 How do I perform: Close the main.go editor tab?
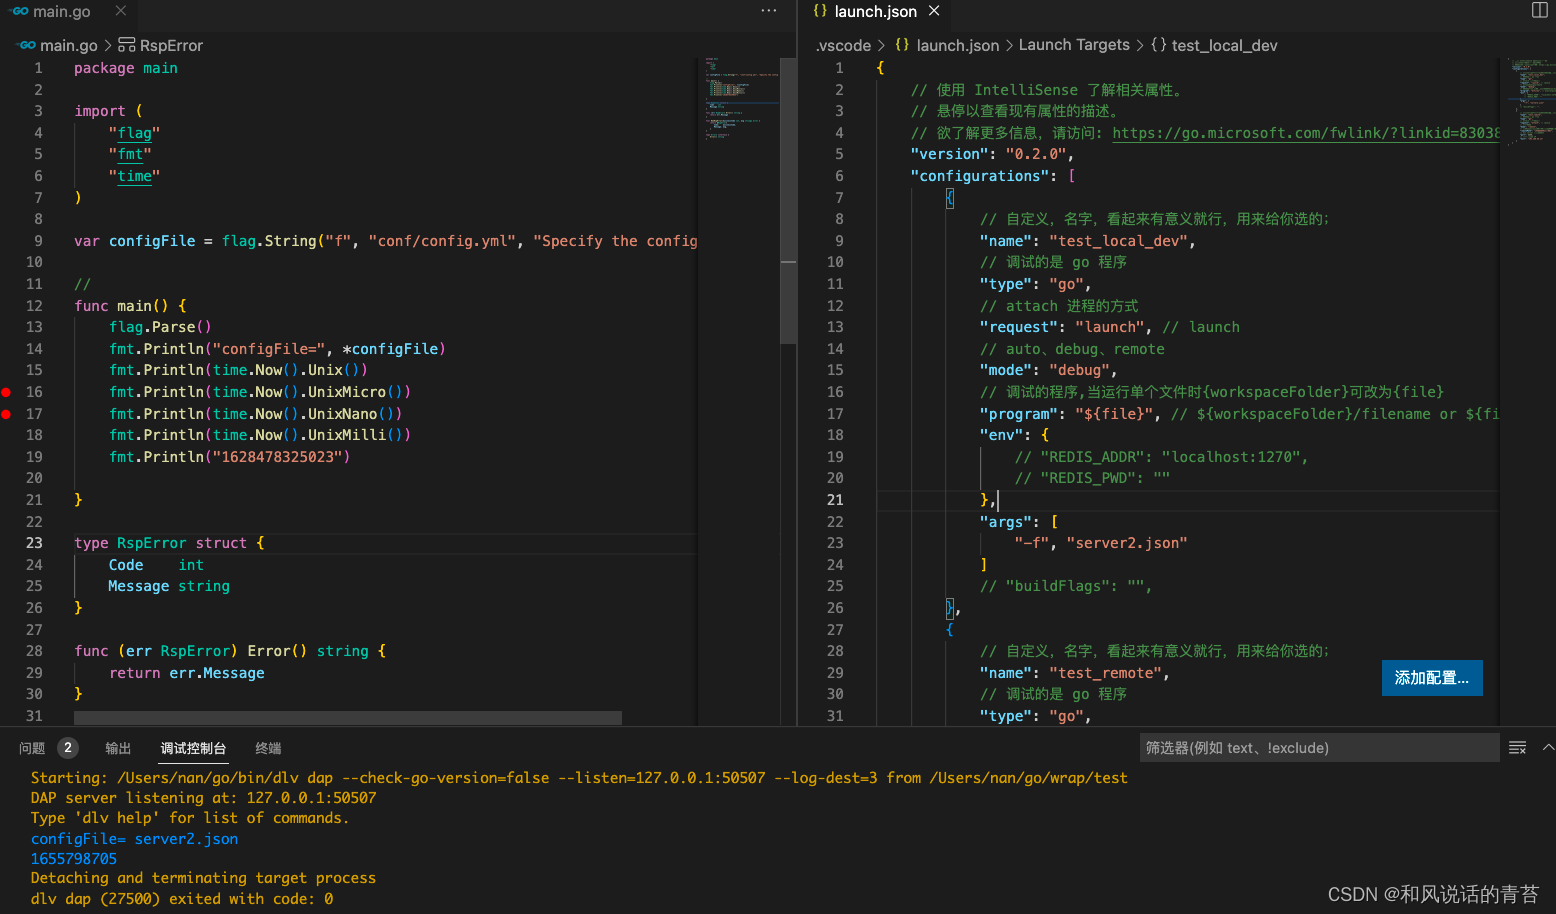tap(120, 11)
